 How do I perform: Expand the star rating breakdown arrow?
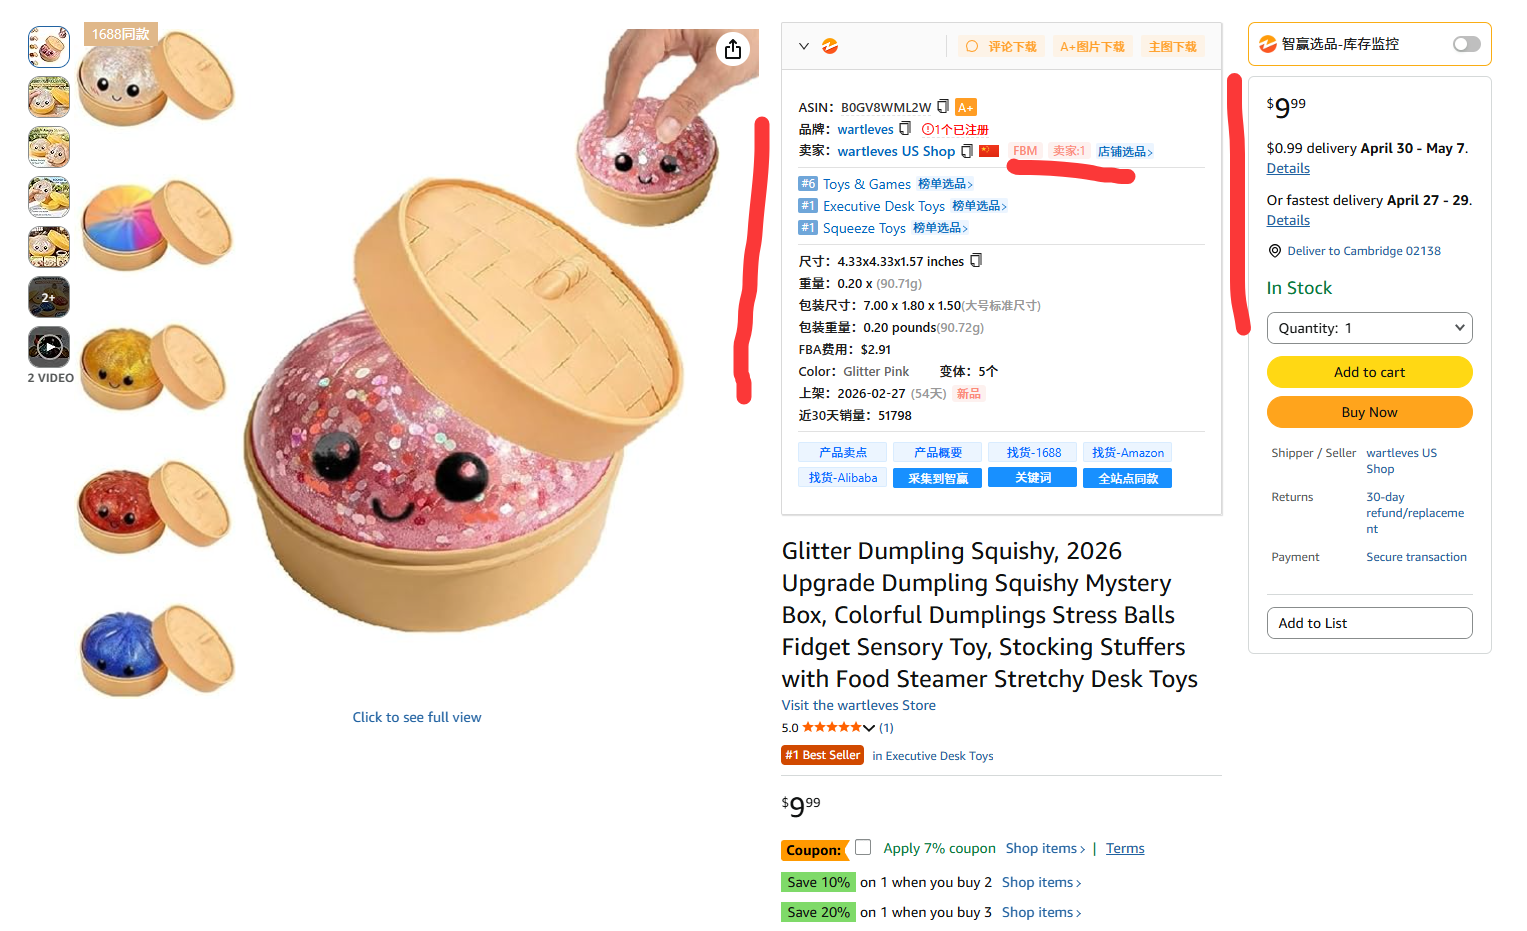pos(869,728)
